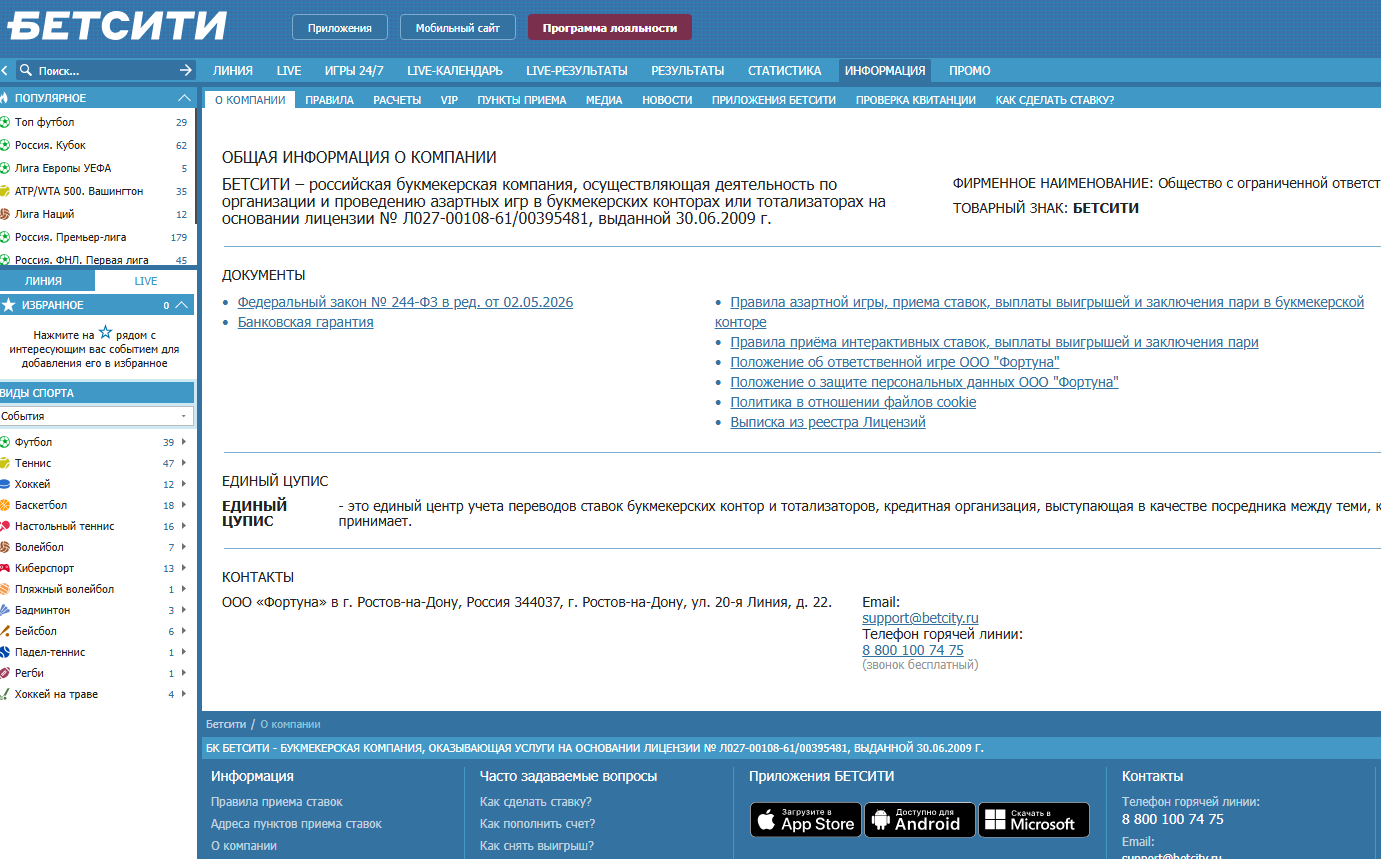Viewport: 1381px width, 859px height.
Task: Click the arrow at right of search box
Action: [185, 70]
